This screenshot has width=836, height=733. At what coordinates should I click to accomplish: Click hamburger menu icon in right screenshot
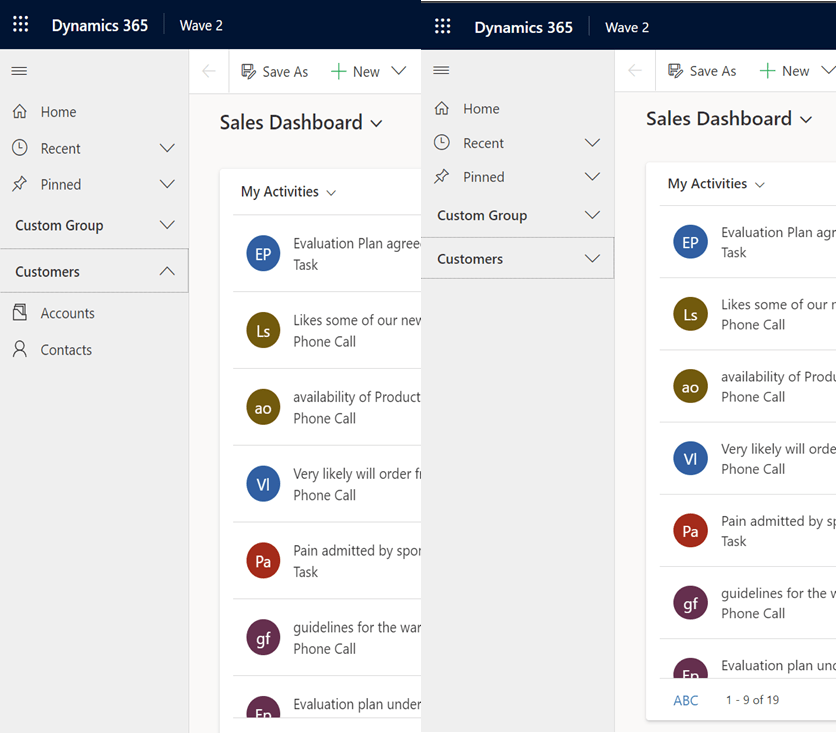pos(441,70)
